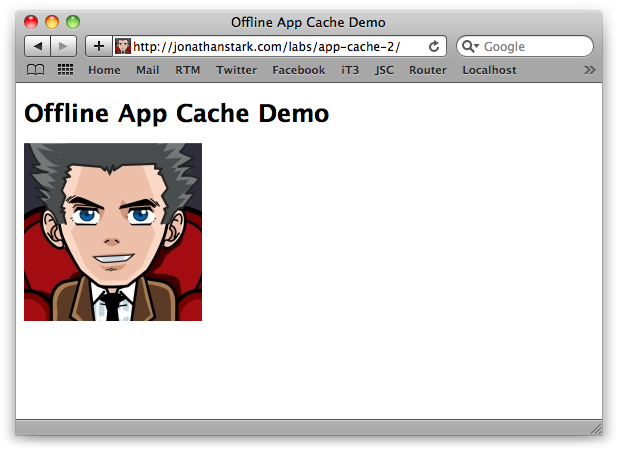This screenshot has height=450, width=618.
Task: Open the search magnifier dropdown
Action: click(470, 46)
